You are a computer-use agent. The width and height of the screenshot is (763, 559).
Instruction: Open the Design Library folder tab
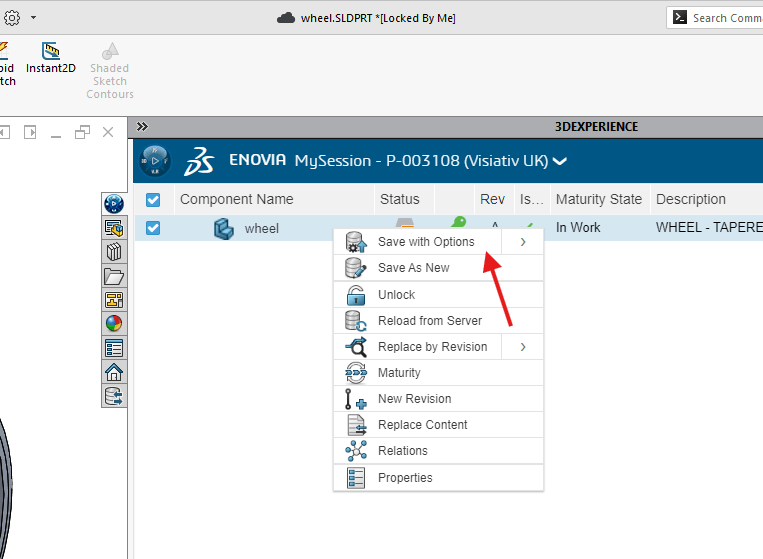pyautogui.click(x=114, y=276)
